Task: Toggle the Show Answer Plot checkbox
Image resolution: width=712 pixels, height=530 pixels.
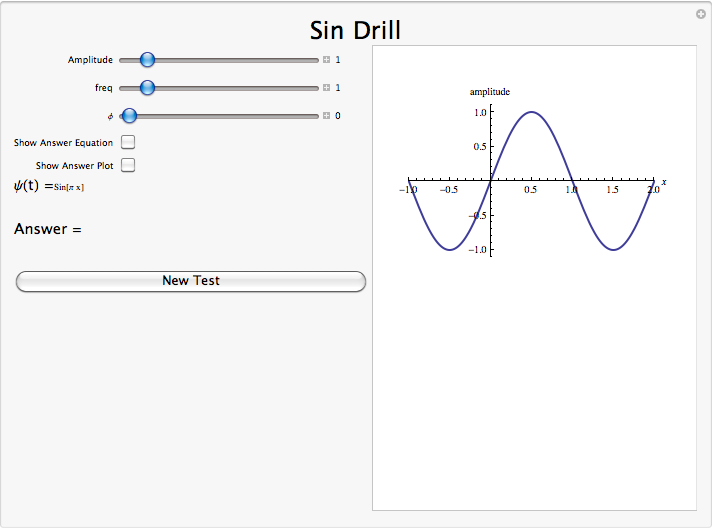Action: pos(128,165)
